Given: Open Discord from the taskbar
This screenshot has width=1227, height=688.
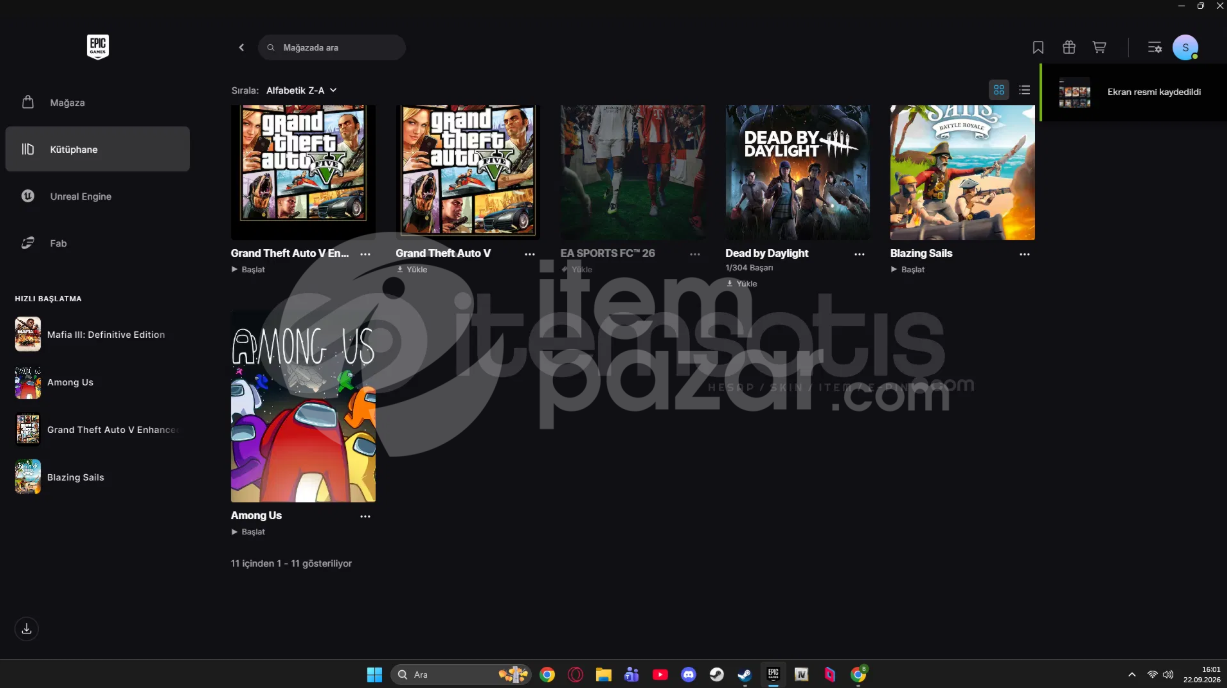Looking at the screenshot, I should [x=688, y=675].
